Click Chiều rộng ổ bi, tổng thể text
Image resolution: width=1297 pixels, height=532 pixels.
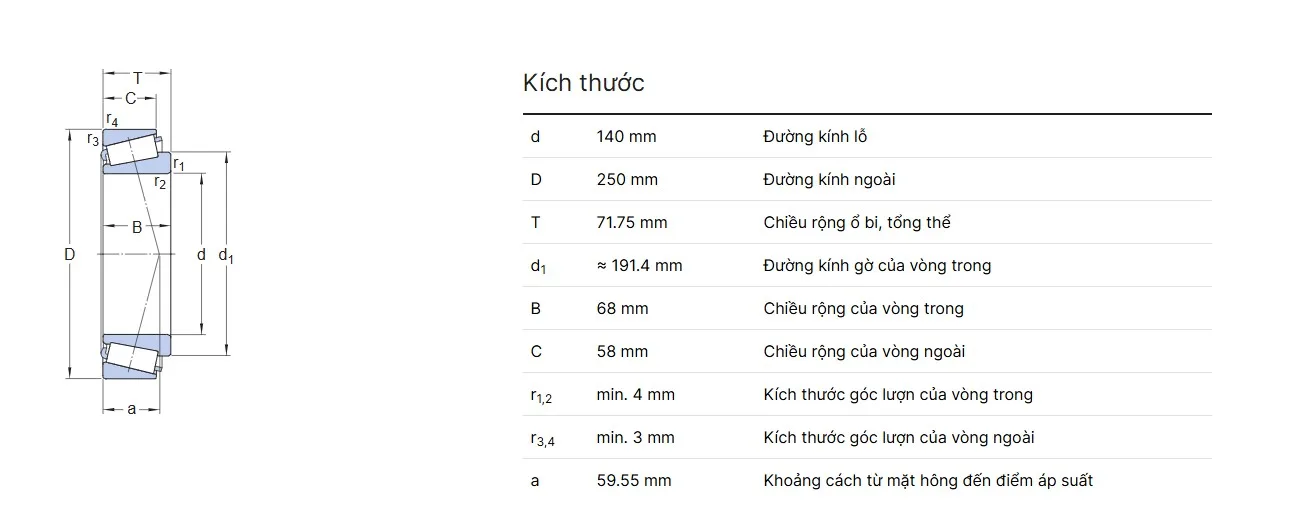[857, 222]
